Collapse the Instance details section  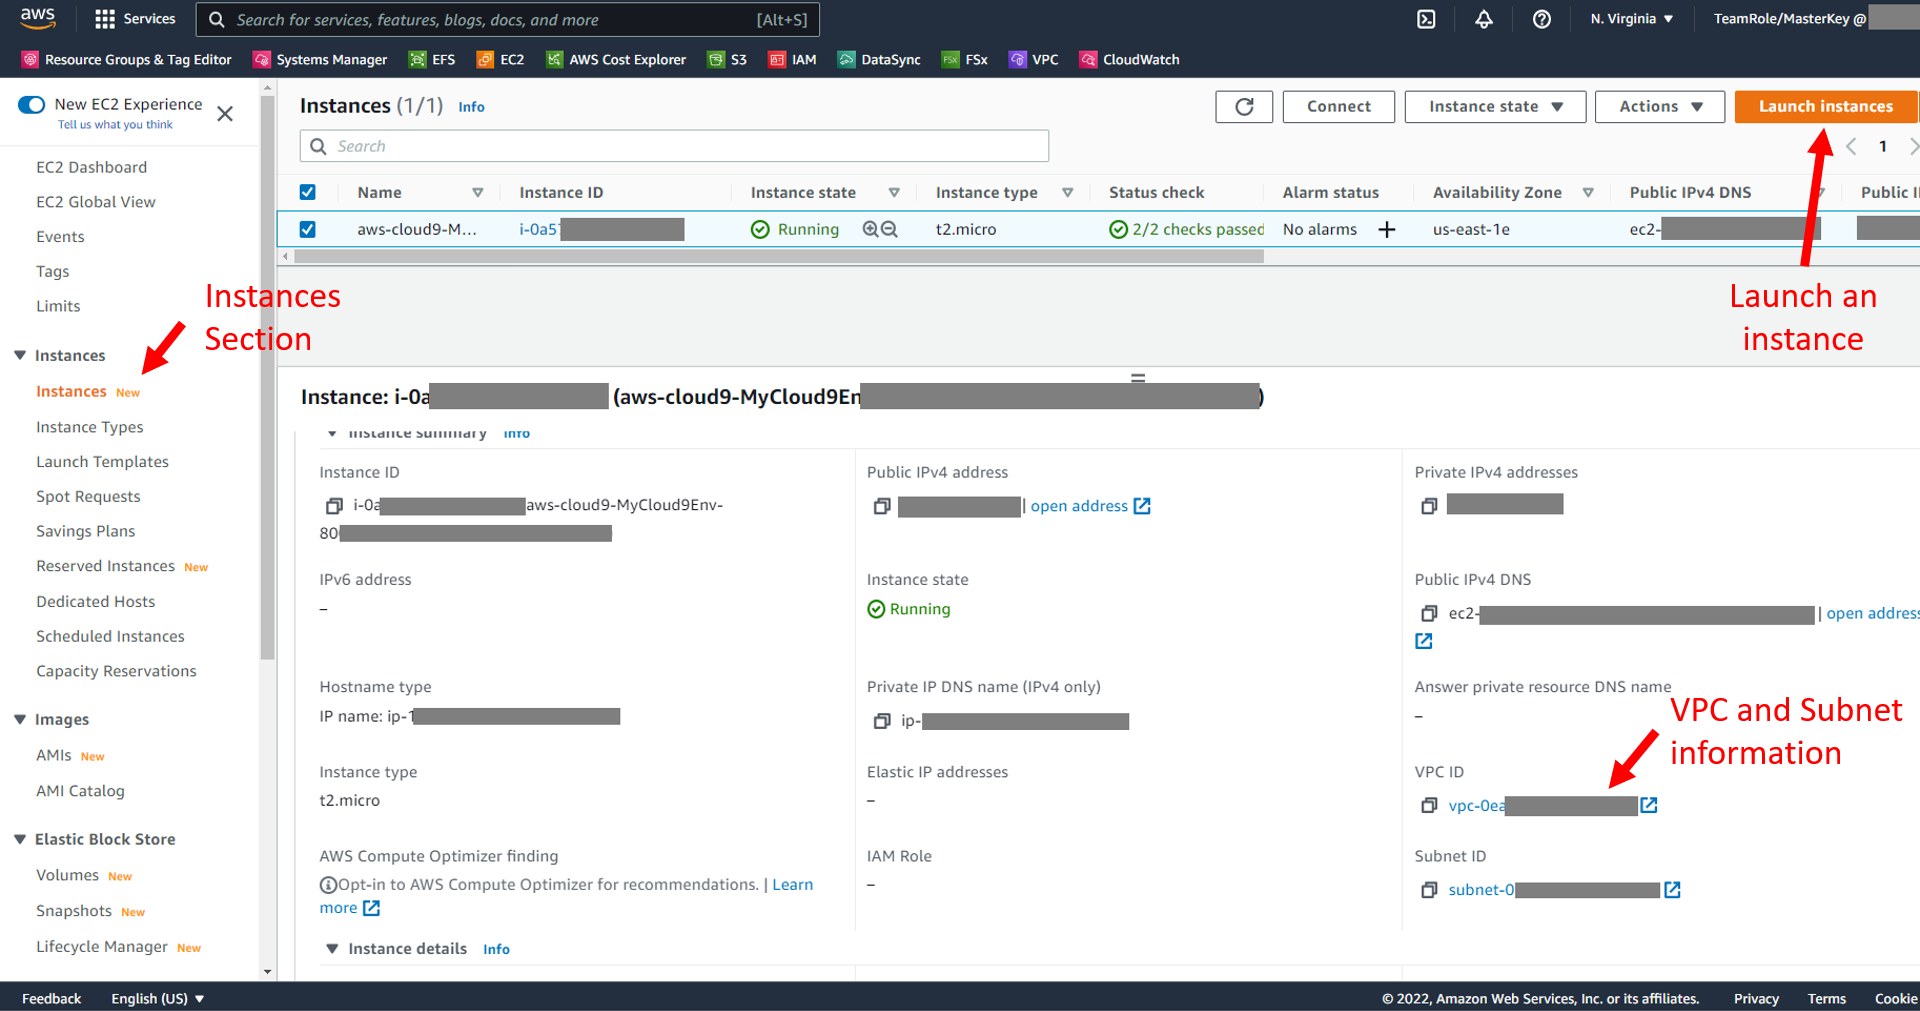pyautogui.click(x=332, y=948)
